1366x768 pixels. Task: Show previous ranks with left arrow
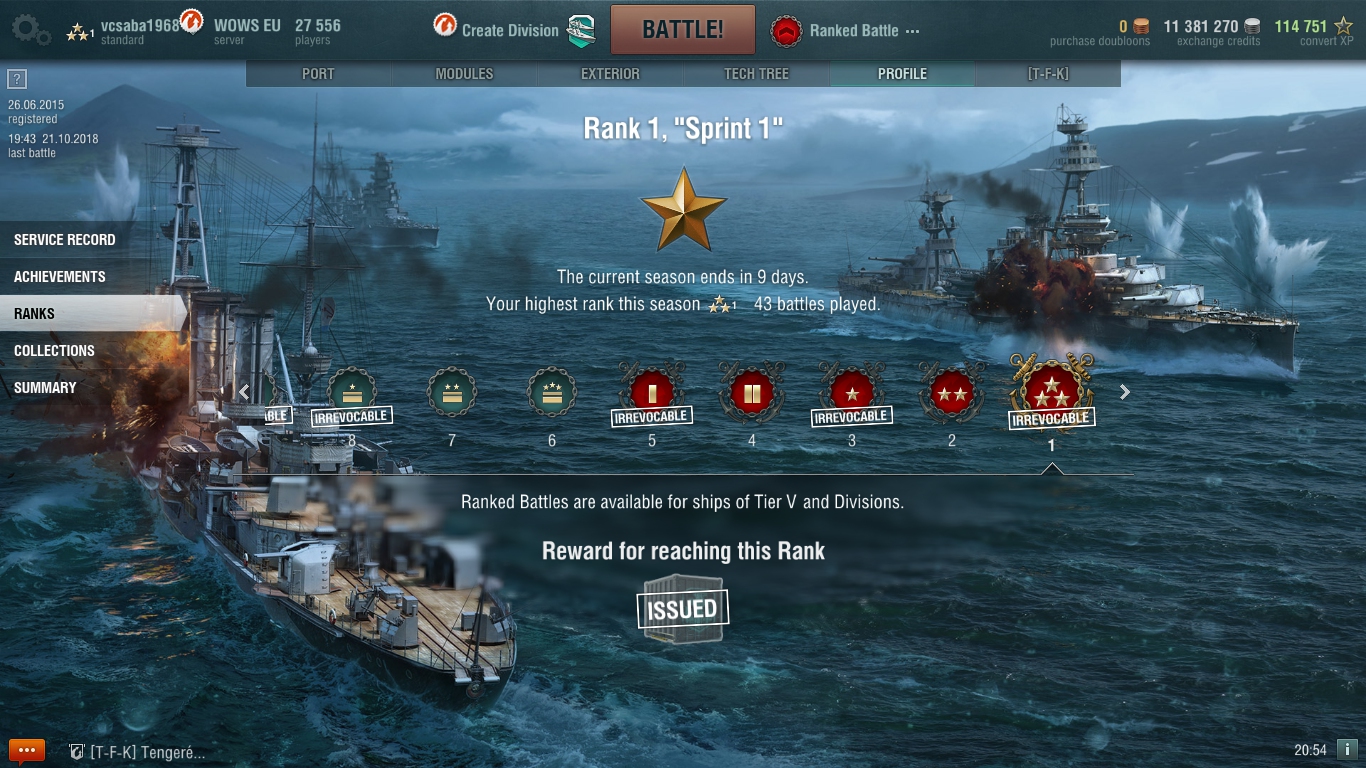(244, 392)
